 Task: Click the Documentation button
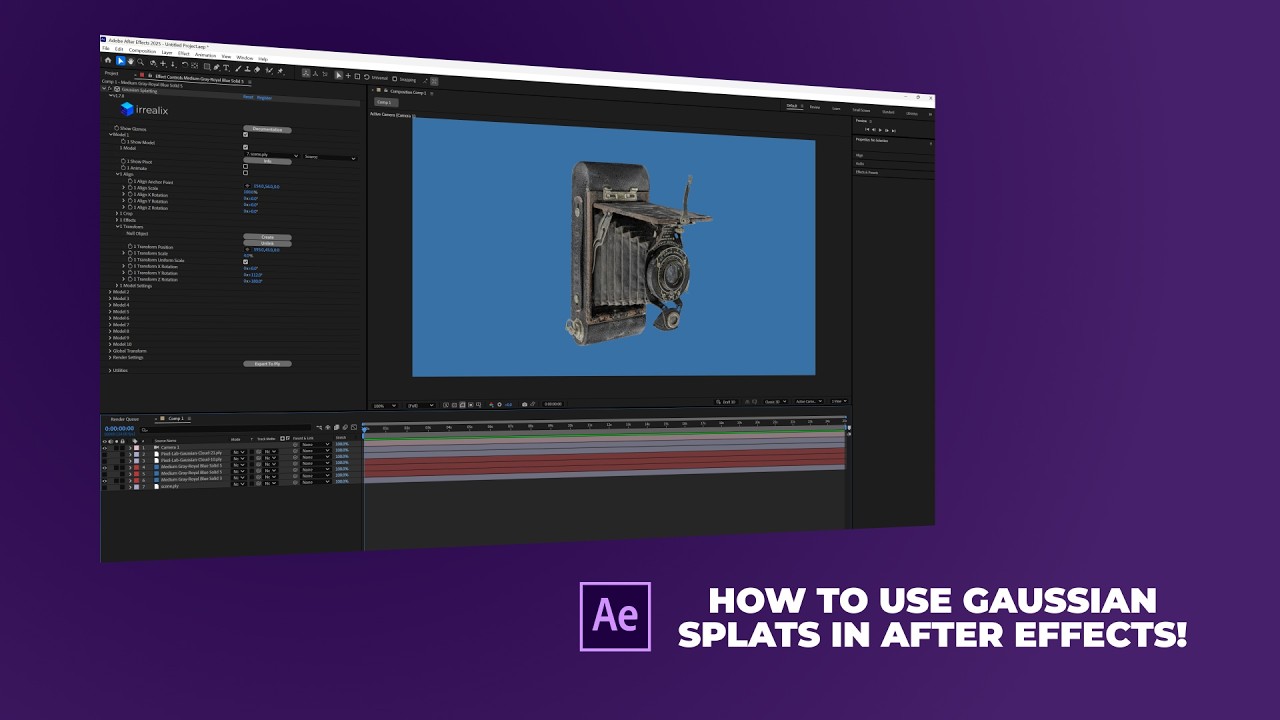pyautogui.click(x=267, y=129)
